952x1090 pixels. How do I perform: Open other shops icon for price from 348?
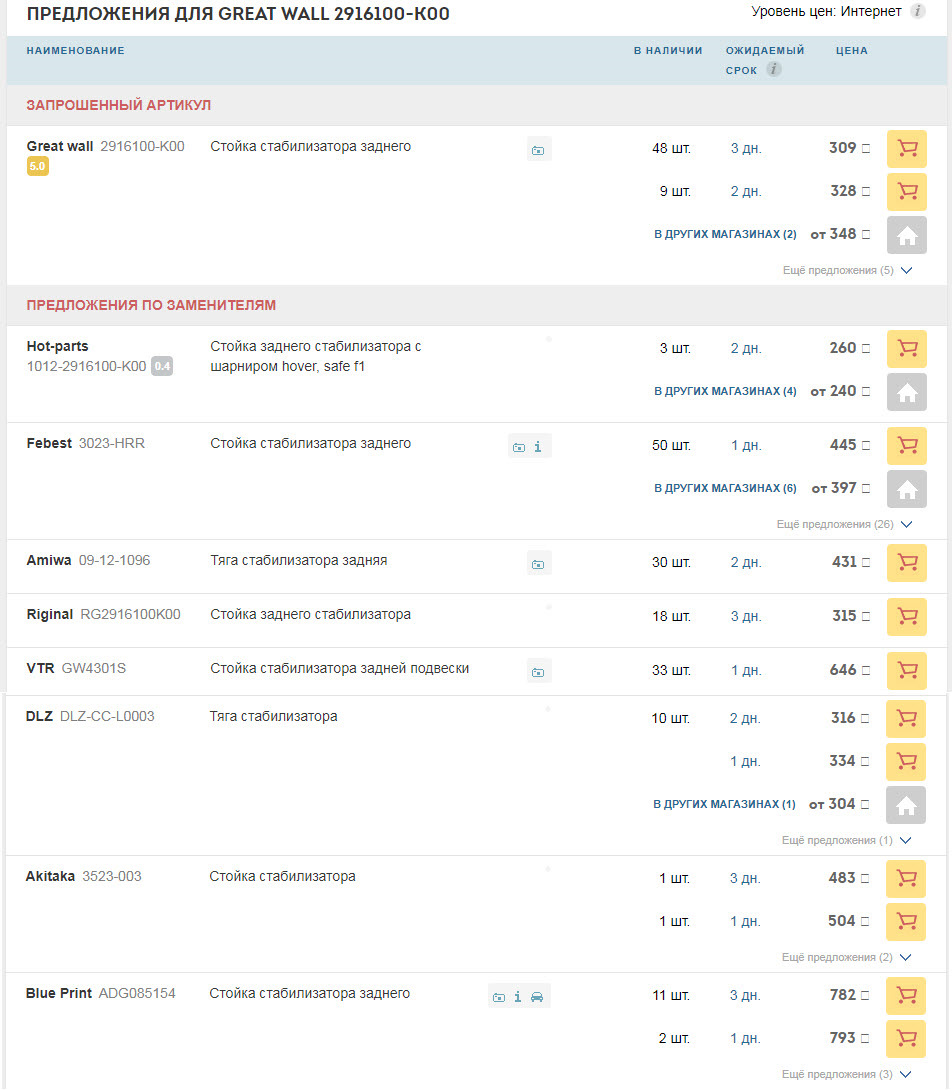point(907,235)
